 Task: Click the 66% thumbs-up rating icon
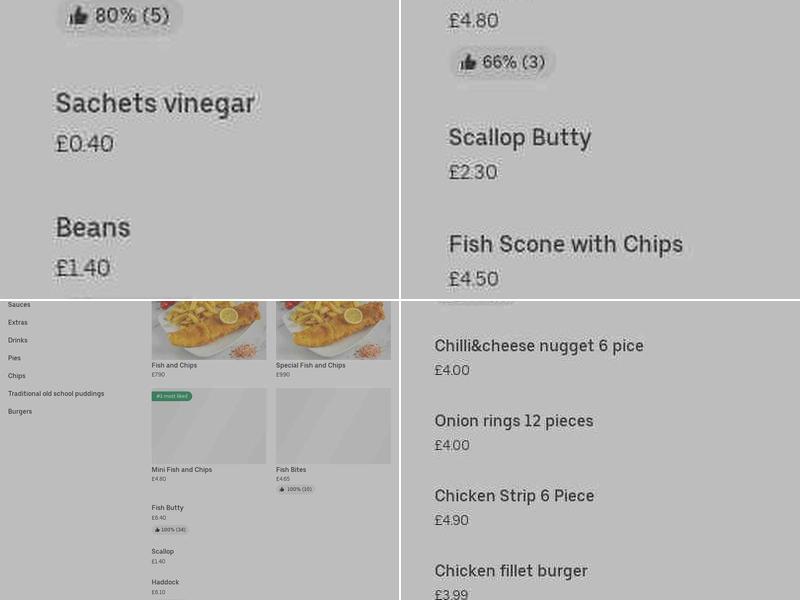502,62
